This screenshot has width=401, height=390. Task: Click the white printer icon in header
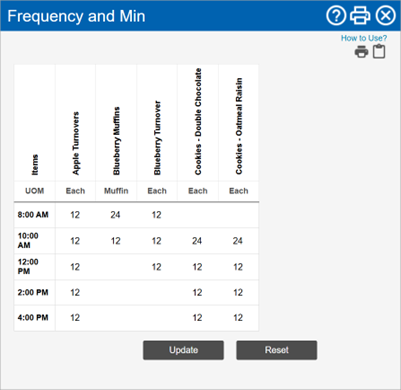[360, 16]
